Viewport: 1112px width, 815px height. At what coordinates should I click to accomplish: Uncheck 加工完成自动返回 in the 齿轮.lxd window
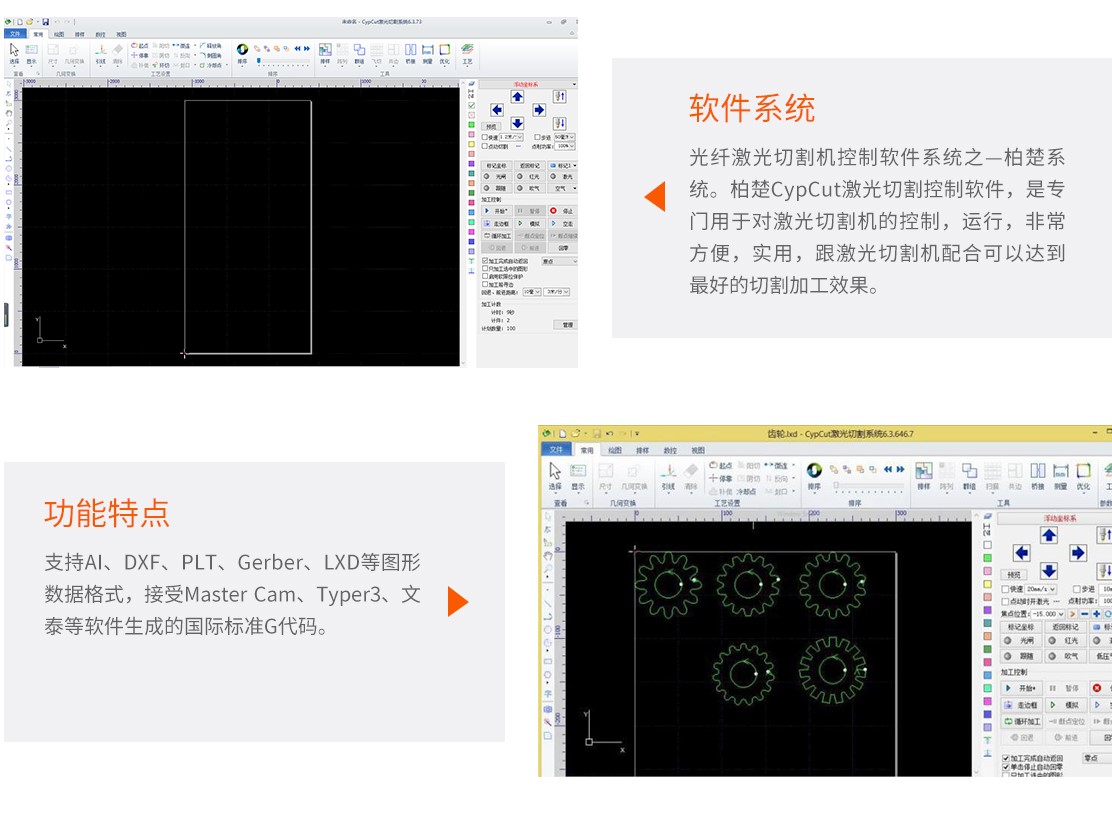1006,758
